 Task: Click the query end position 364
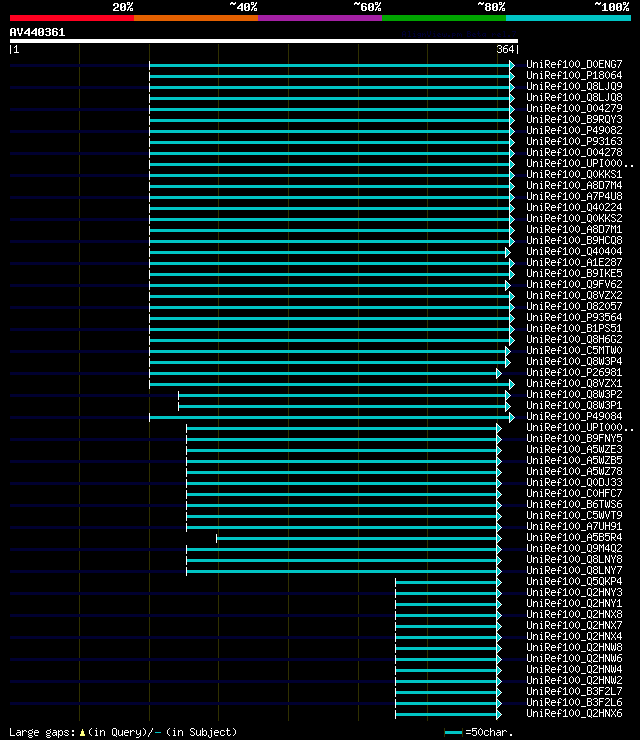(x=505, y=49)
